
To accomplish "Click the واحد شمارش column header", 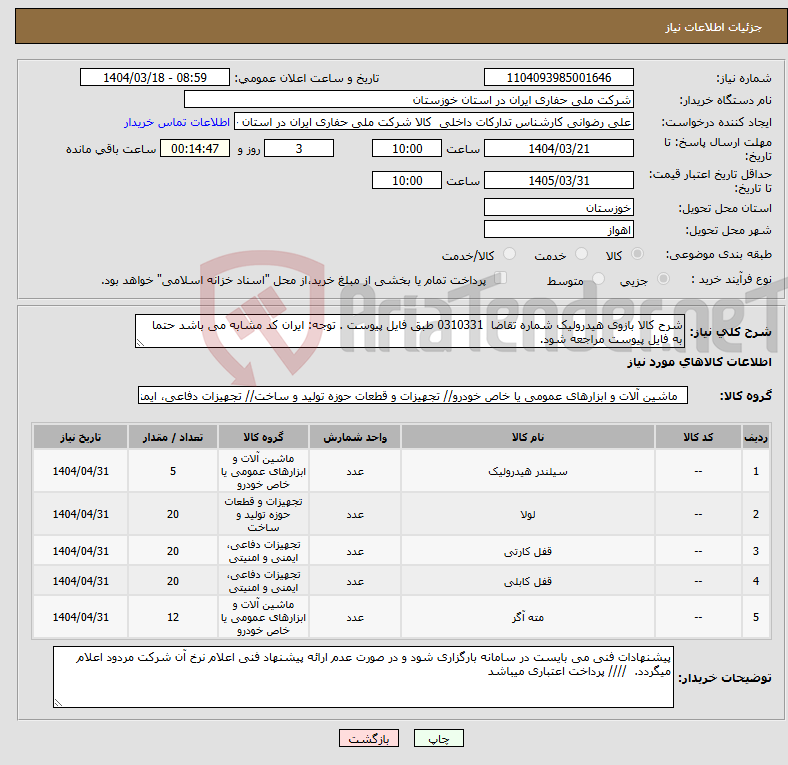I will [355, 437].
